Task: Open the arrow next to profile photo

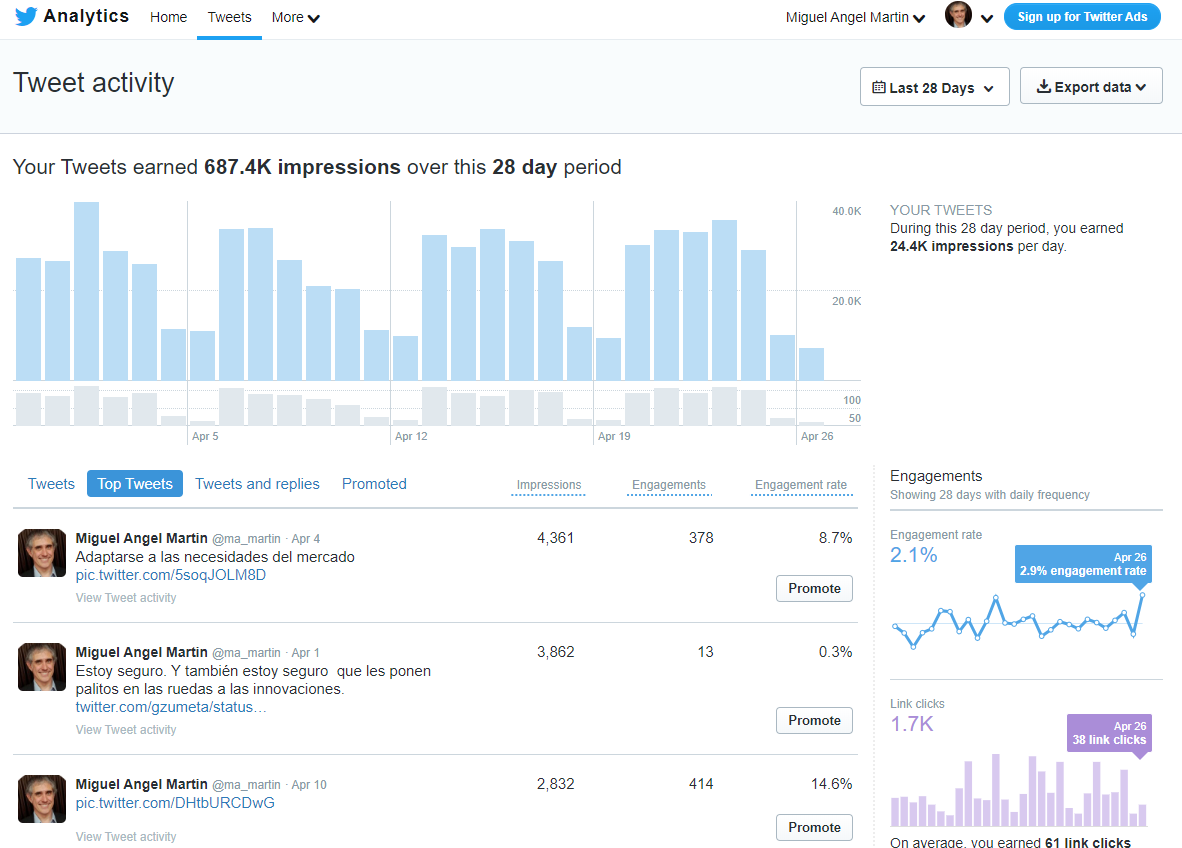Action: point(987,18)
